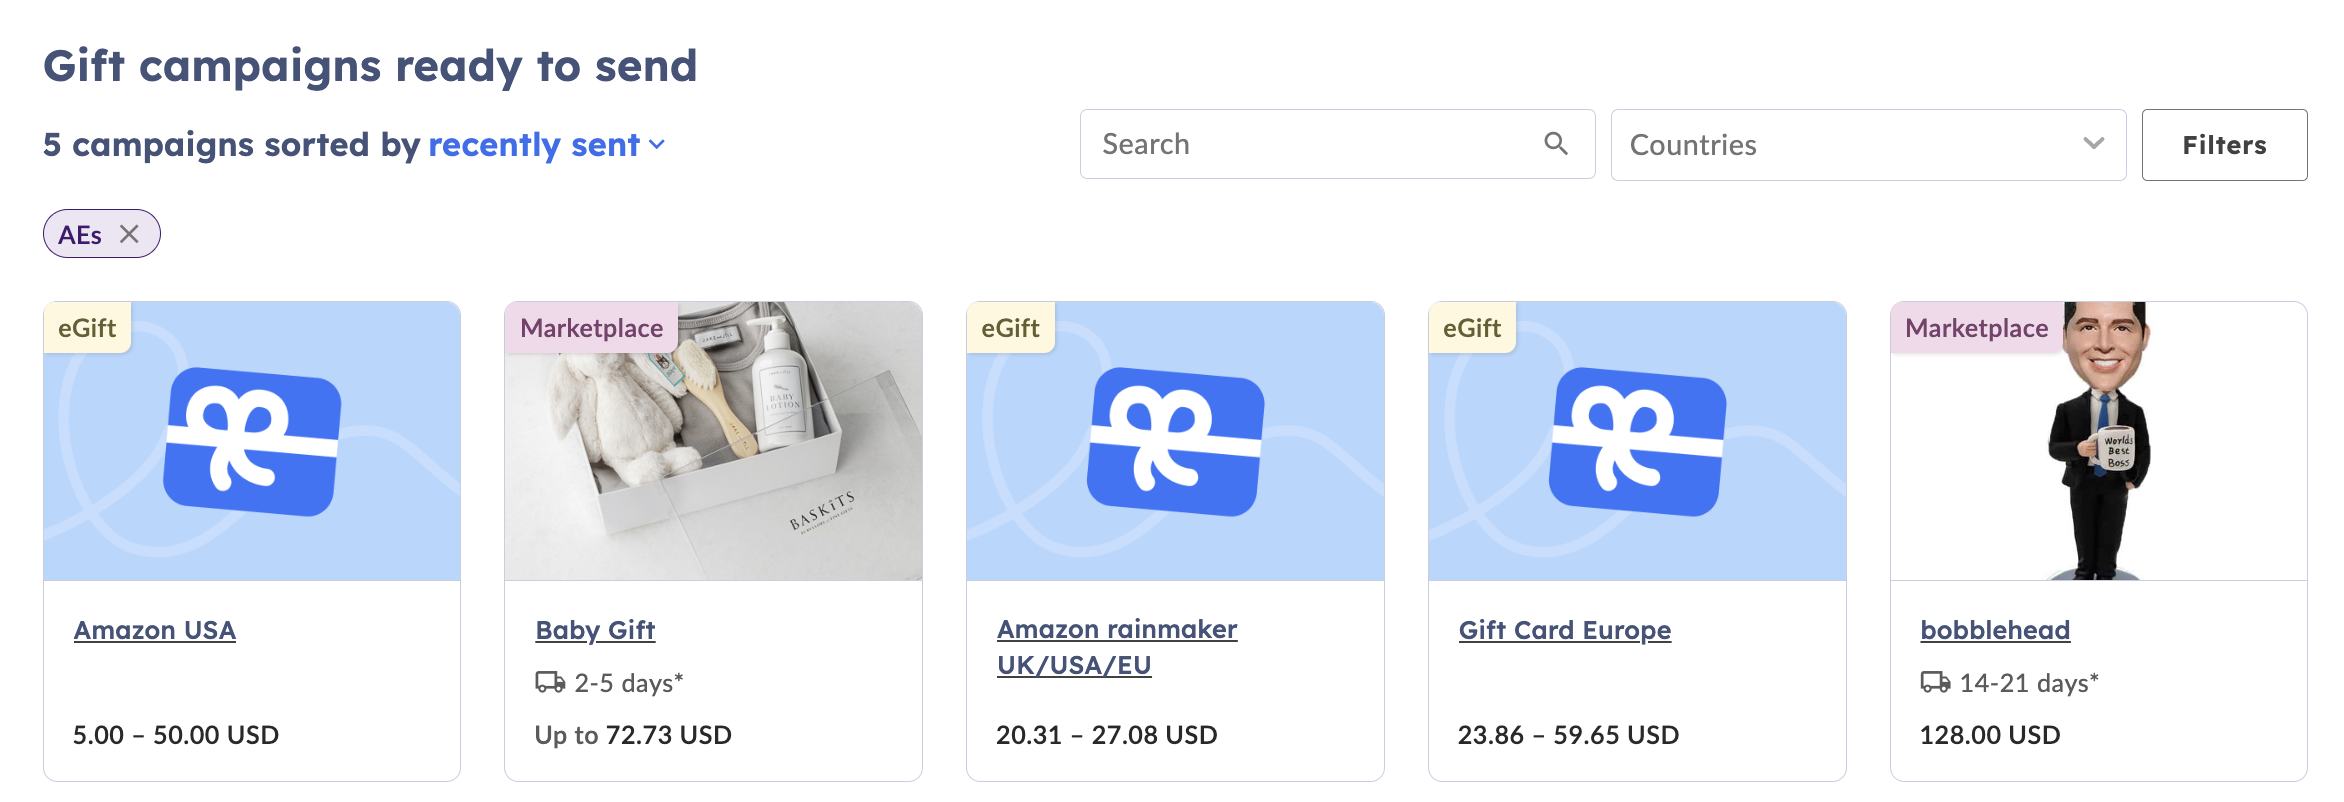Expand the Countries dropdown

click(x=1868, y=145)
